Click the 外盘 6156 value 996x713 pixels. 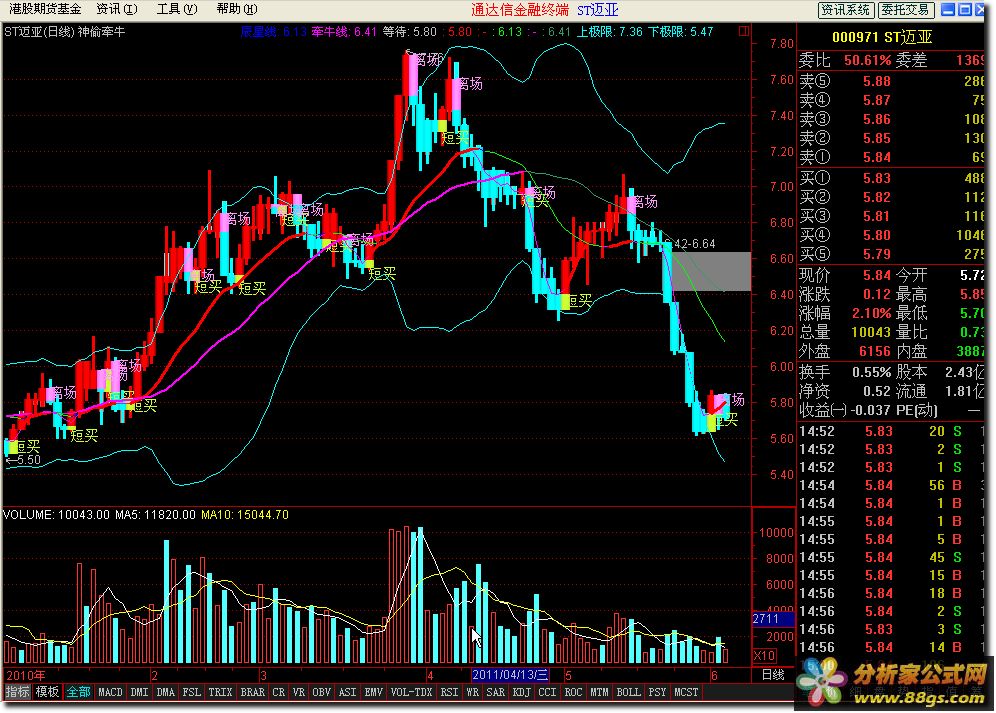(876, 351)
